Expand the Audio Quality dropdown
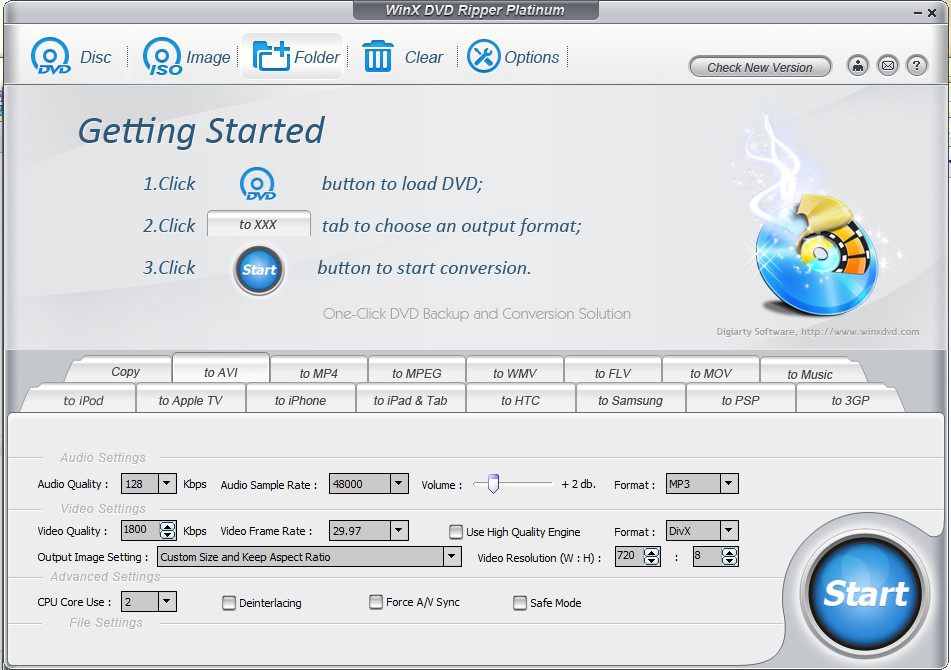951x670 pixels. point(167,484)
